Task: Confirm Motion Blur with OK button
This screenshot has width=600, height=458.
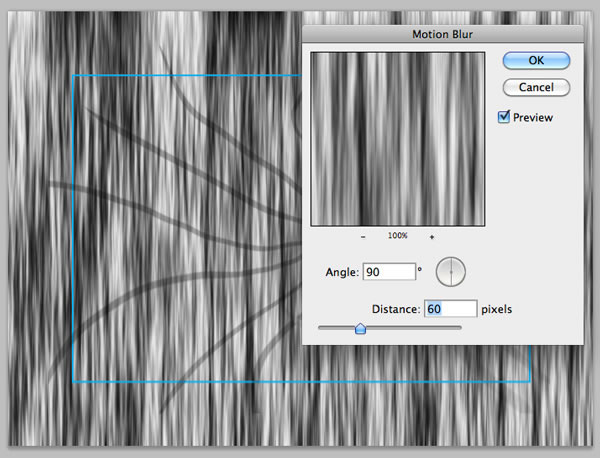Action: tap(536, 60)
